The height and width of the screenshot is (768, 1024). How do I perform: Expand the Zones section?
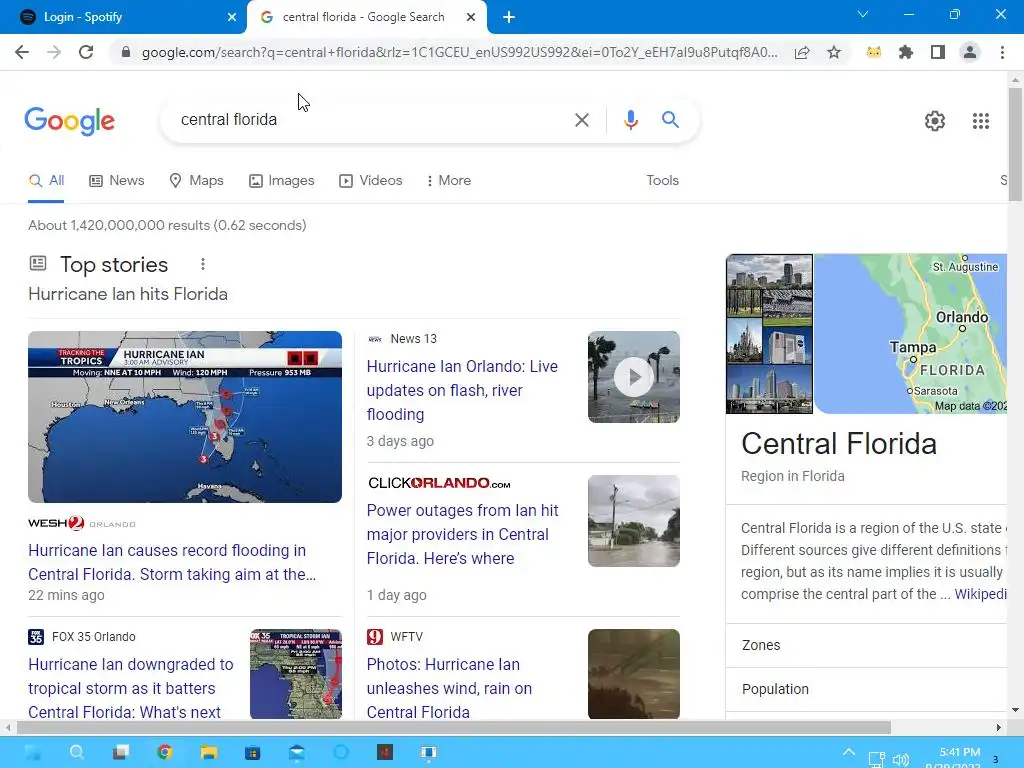pos(867,645)
